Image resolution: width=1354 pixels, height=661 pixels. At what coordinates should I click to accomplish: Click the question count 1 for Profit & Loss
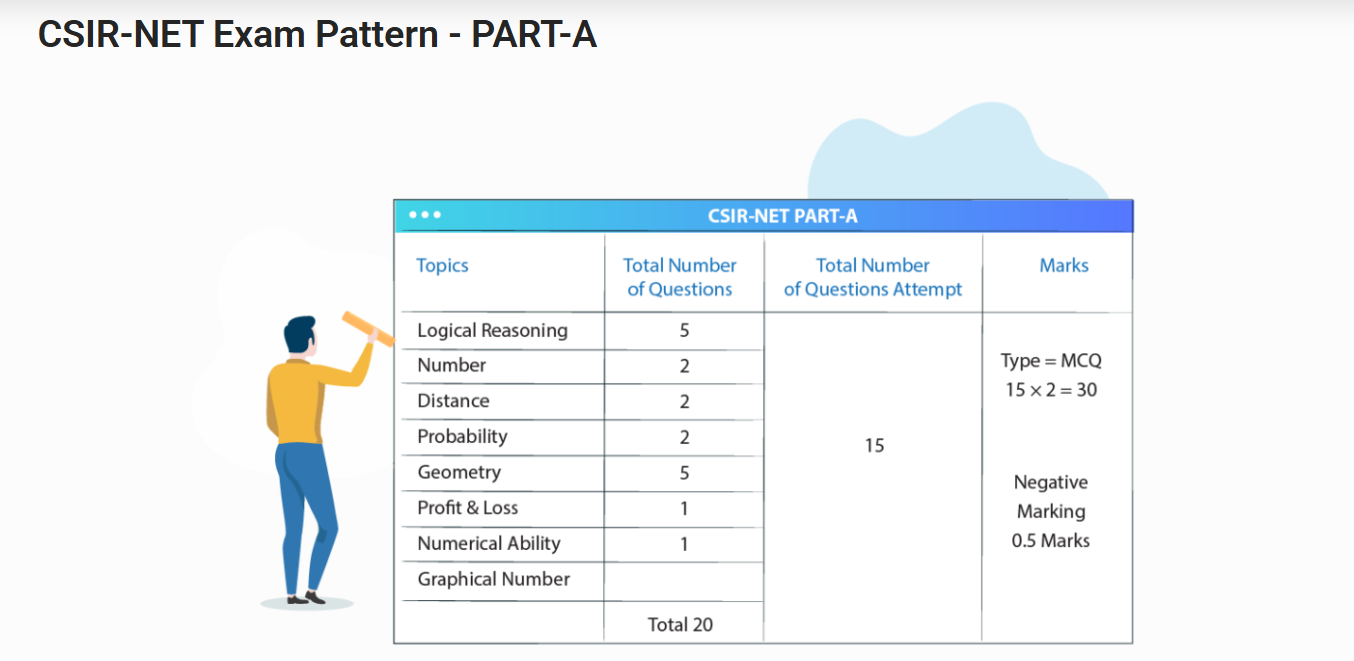coord(685,508)
